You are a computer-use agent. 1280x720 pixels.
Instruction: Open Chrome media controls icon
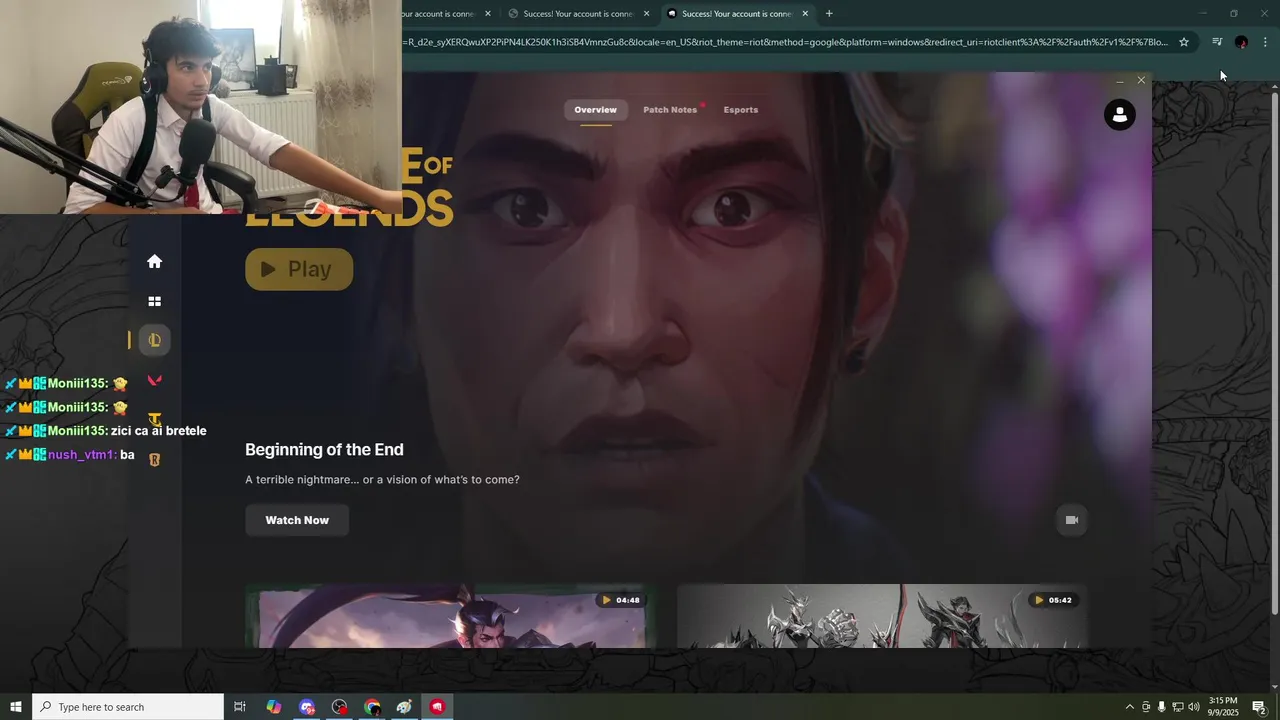(1217, 42)
